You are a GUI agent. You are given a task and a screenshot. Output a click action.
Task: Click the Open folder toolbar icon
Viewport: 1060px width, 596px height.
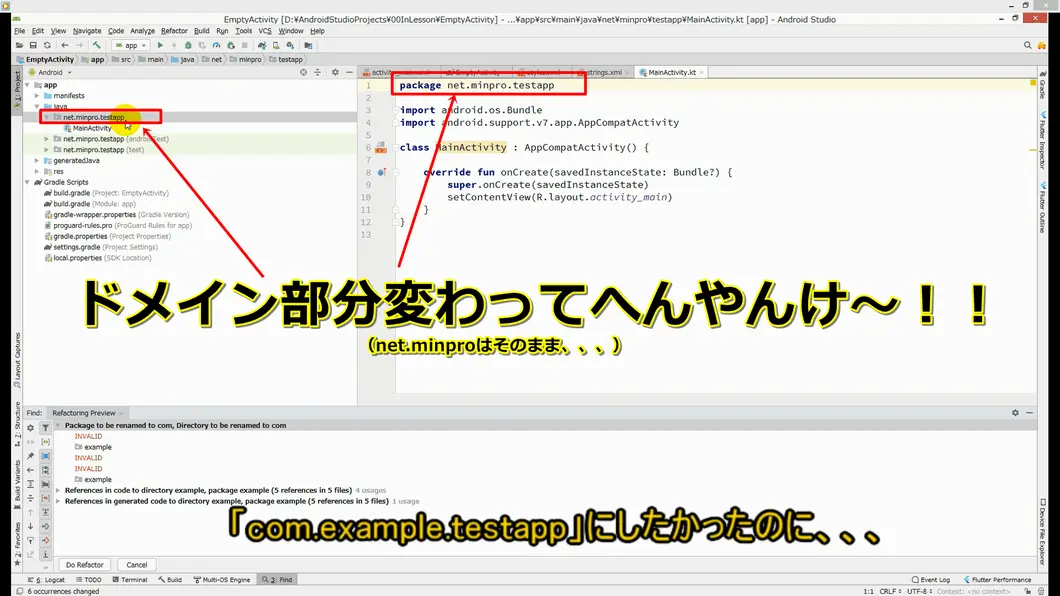pos(19,45)
